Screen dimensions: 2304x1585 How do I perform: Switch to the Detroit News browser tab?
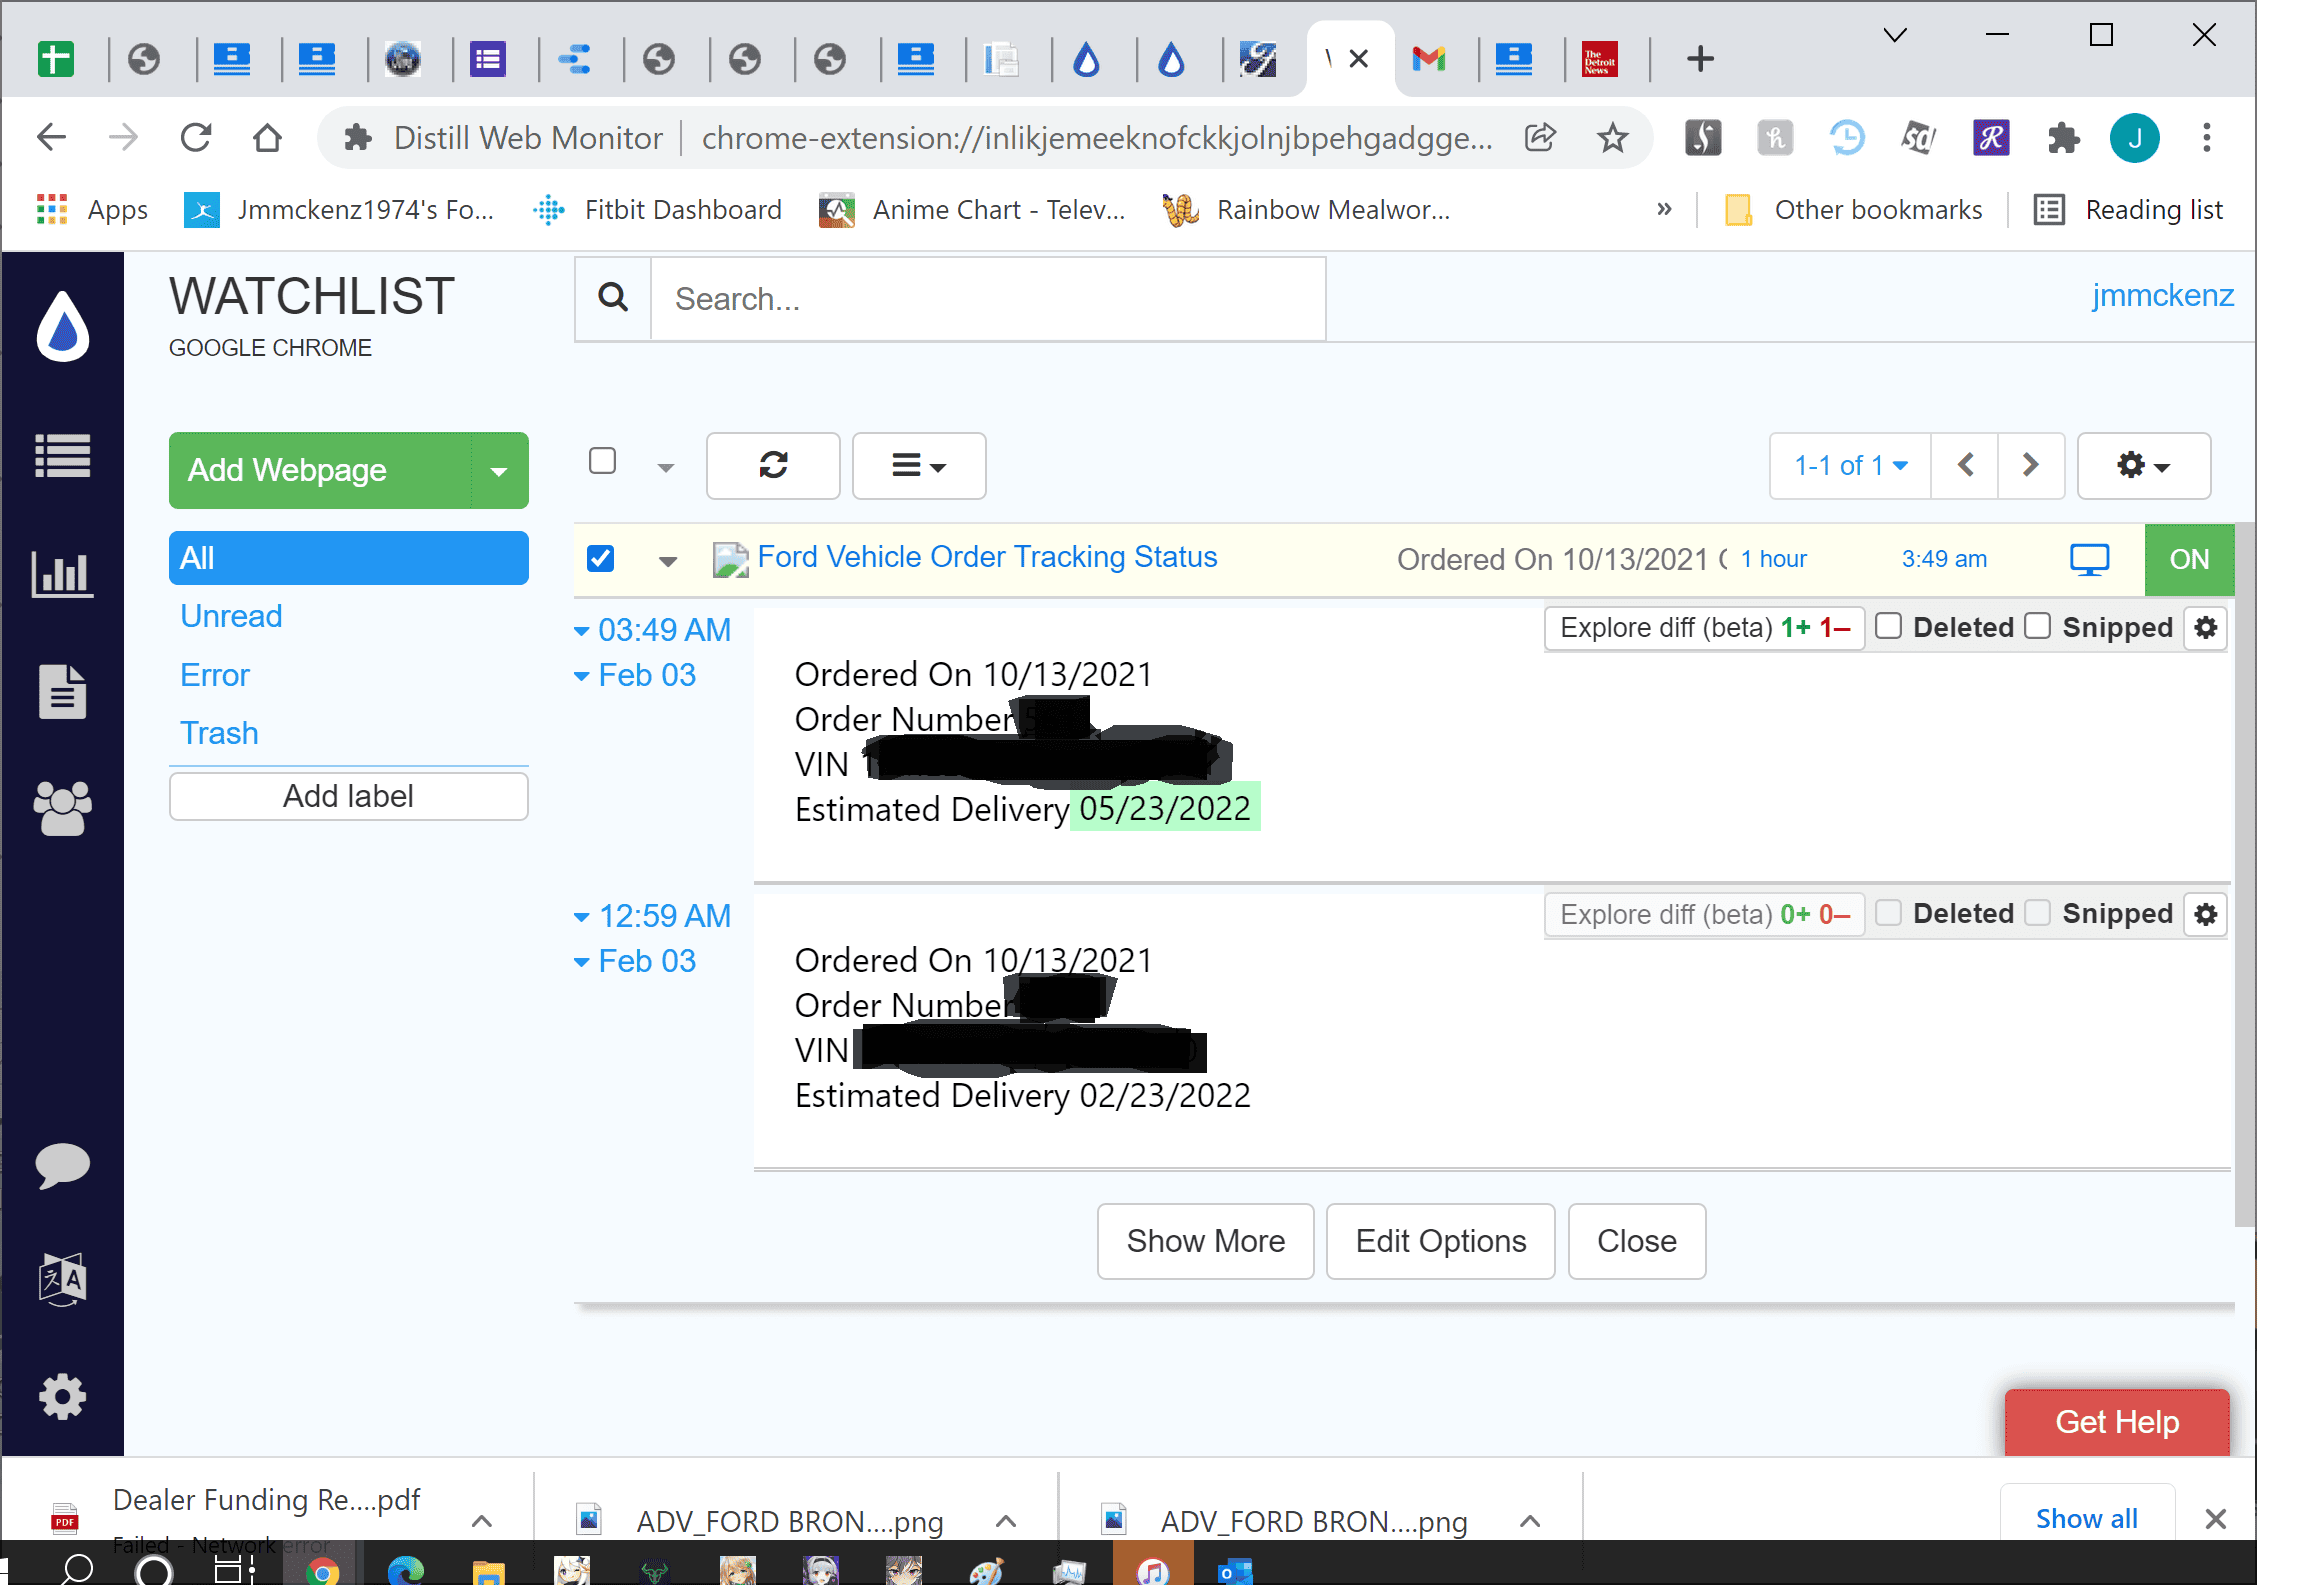(x=1600, y=59)
